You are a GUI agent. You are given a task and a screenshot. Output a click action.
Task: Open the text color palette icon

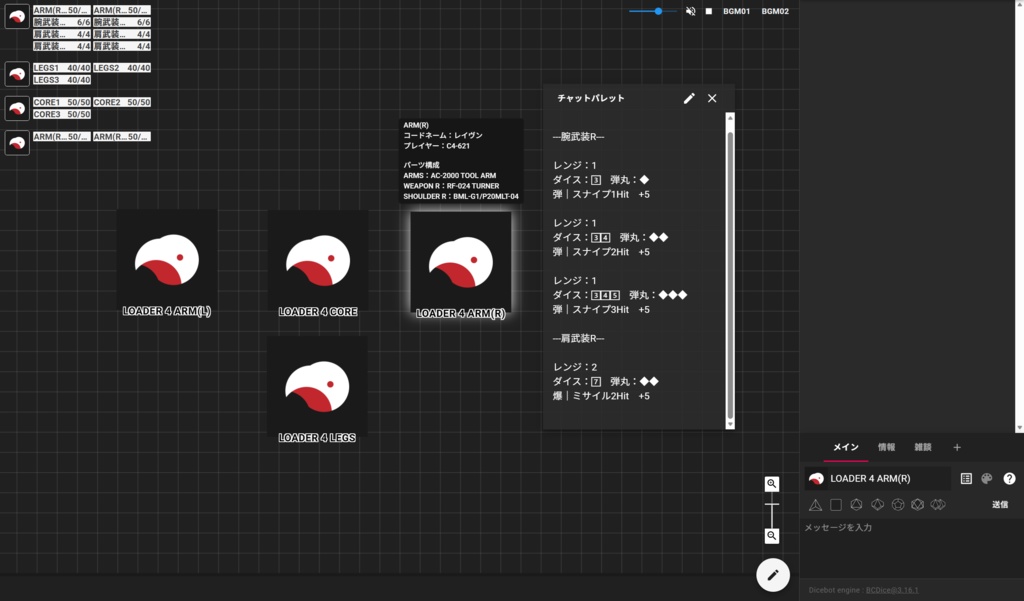pos(987,478)
